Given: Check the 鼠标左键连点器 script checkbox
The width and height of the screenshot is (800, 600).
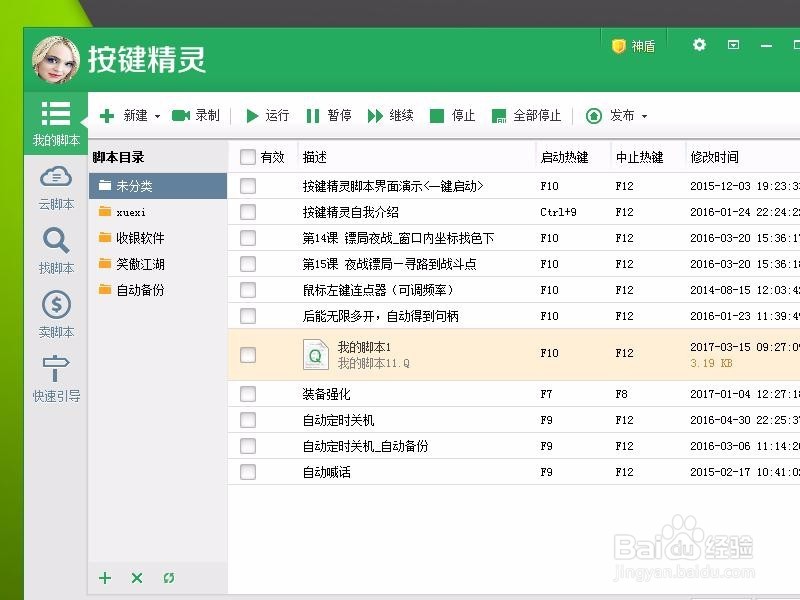Looking at the screenshot, I should click(247, 290).
